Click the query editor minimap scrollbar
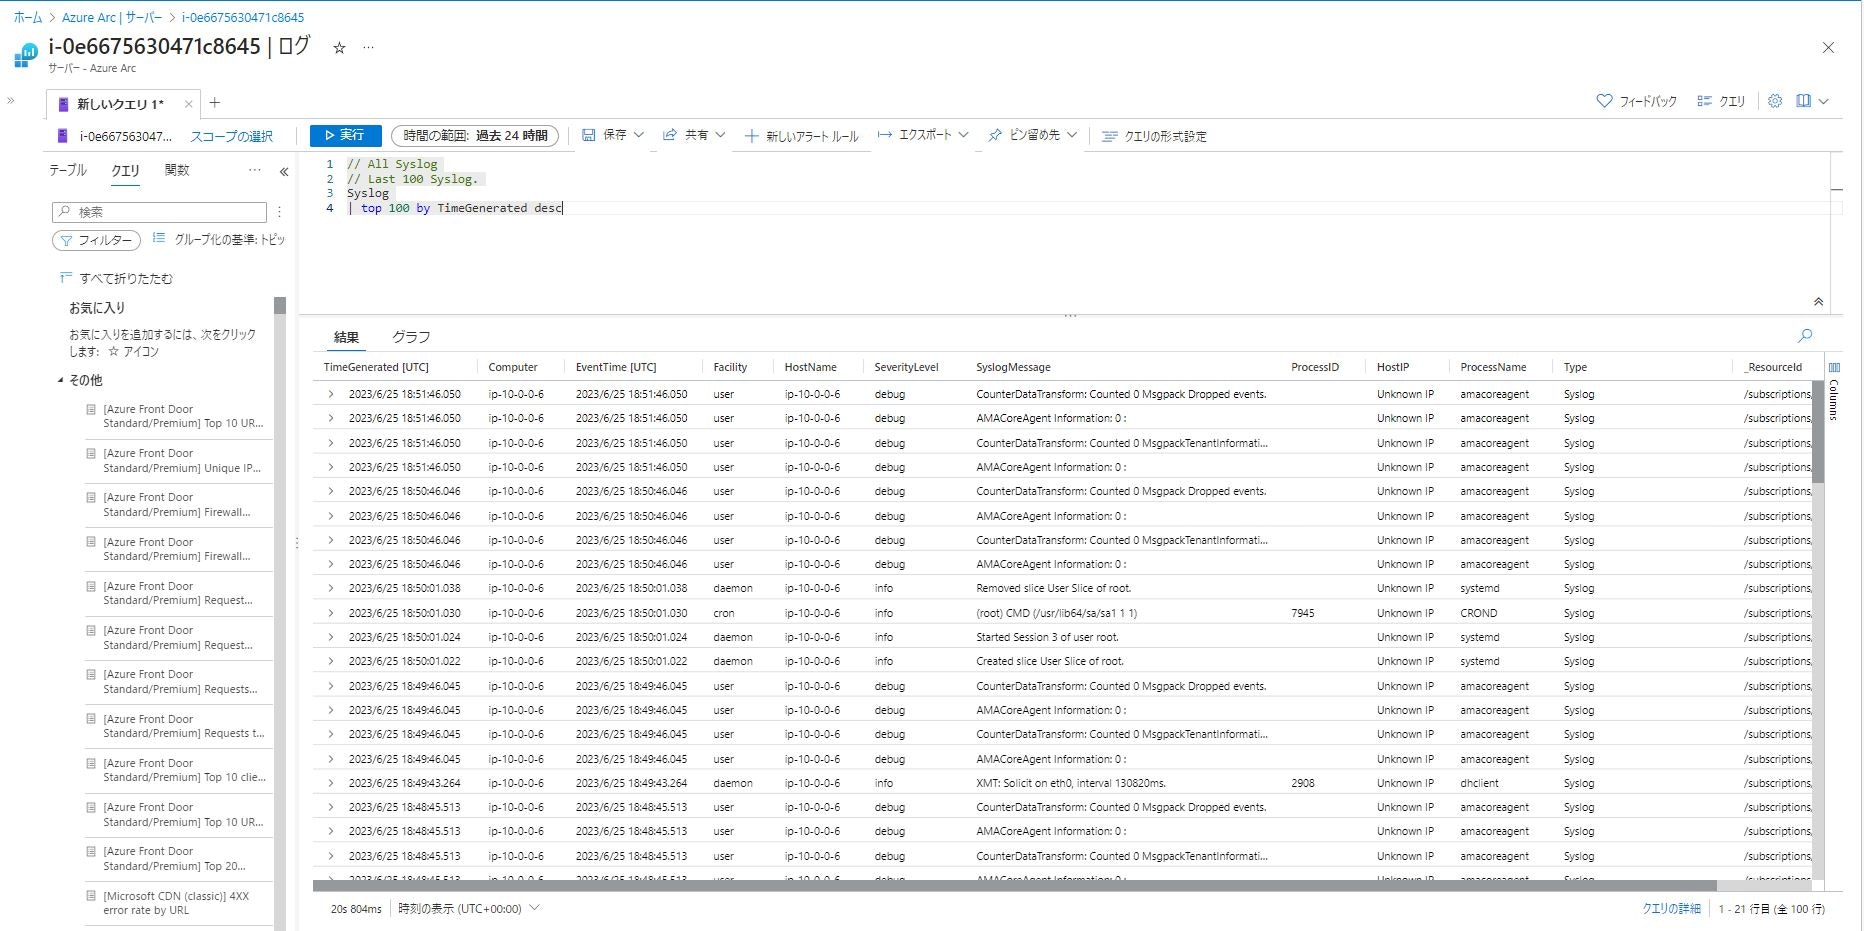This screenshot has width=1864, height=931. tap(1837, 190)
